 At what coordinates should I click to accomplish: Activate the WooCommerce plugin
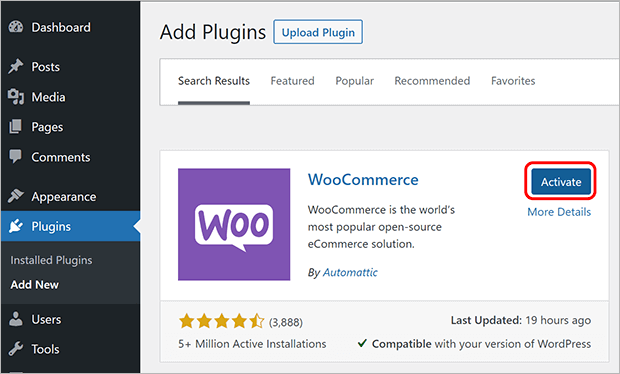point(561,182)
